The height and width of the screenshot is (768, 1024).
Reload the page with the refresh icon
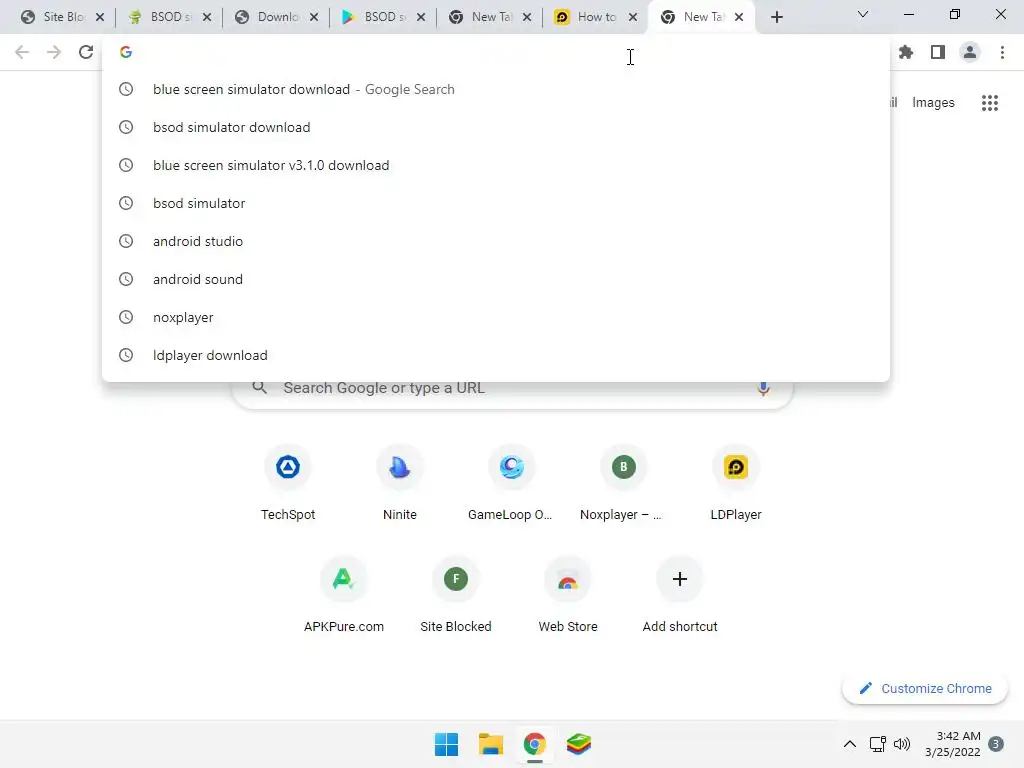pos(86,52)
